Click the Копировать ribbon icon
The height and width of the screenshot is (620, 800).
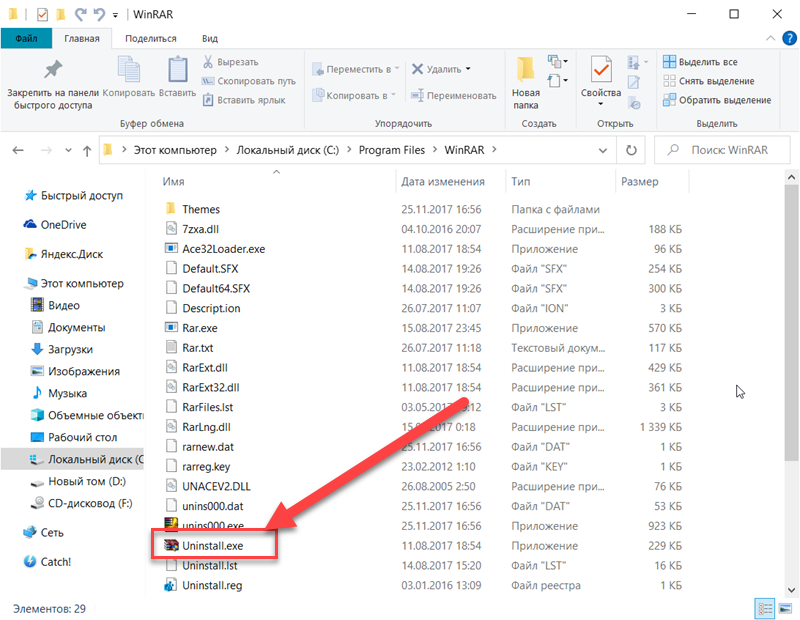coord(129,70)
